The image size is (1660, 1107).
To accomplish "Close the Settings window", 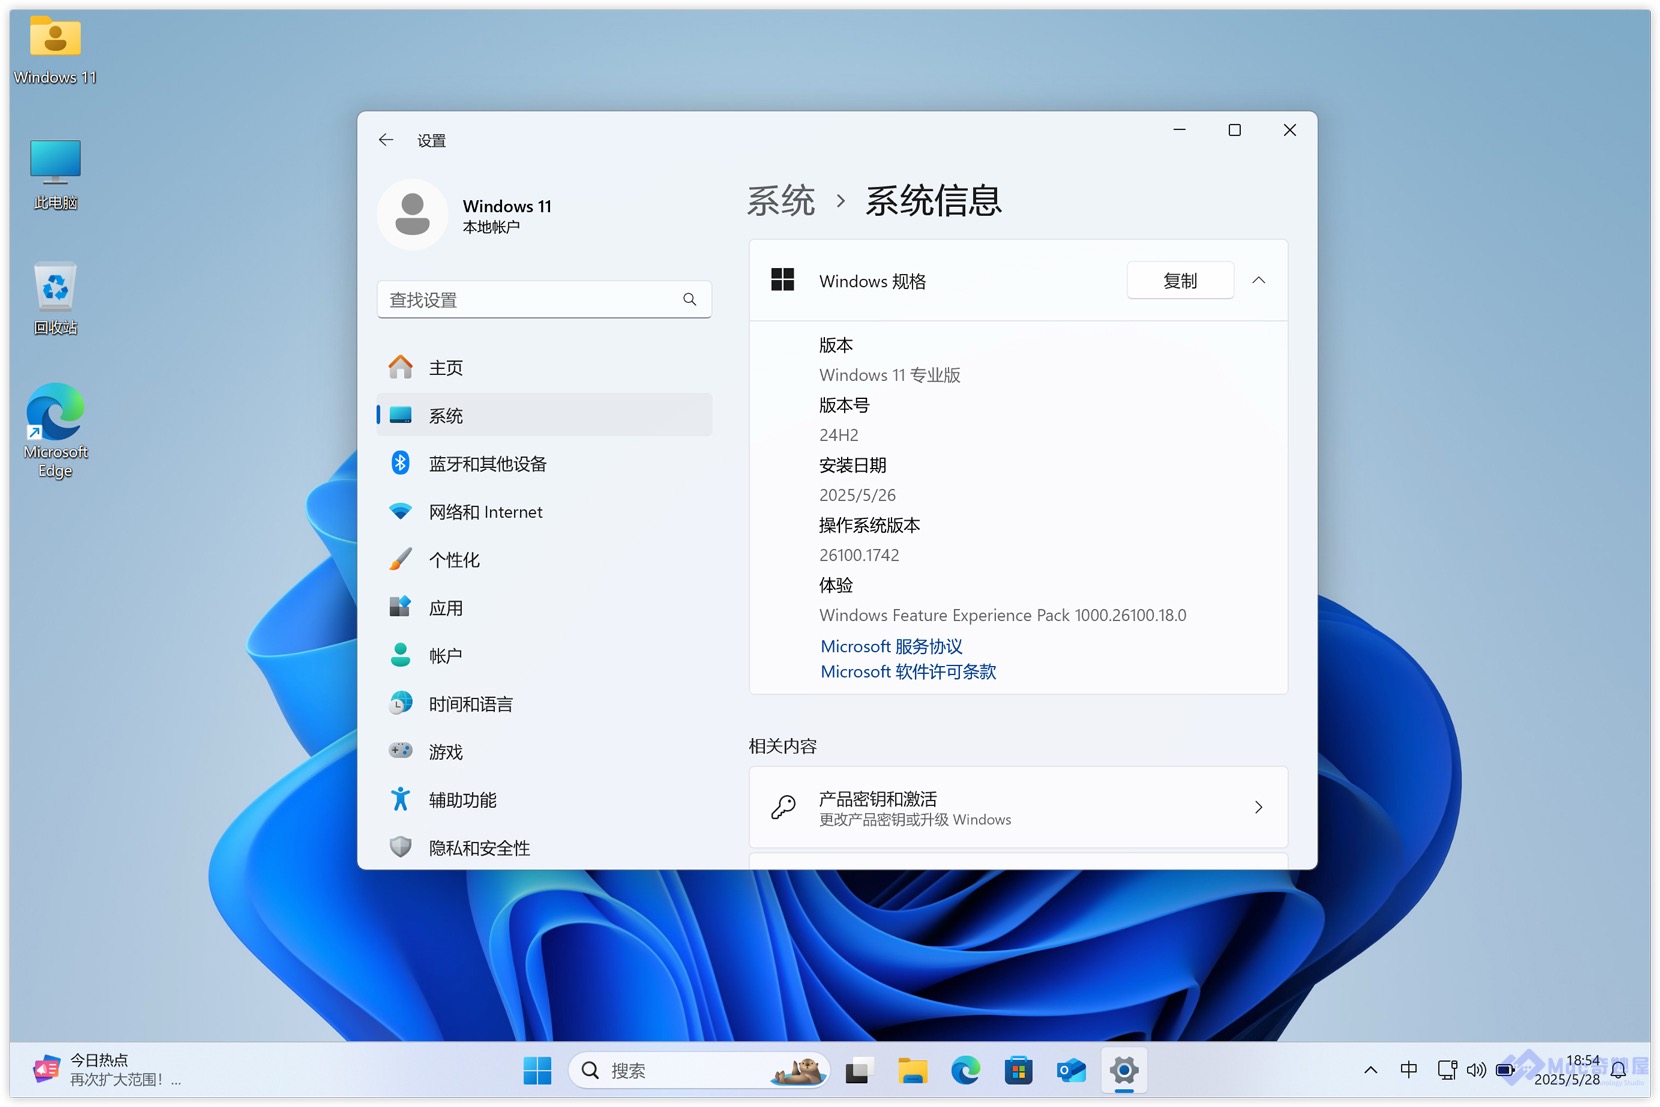I will (1290, 130).
